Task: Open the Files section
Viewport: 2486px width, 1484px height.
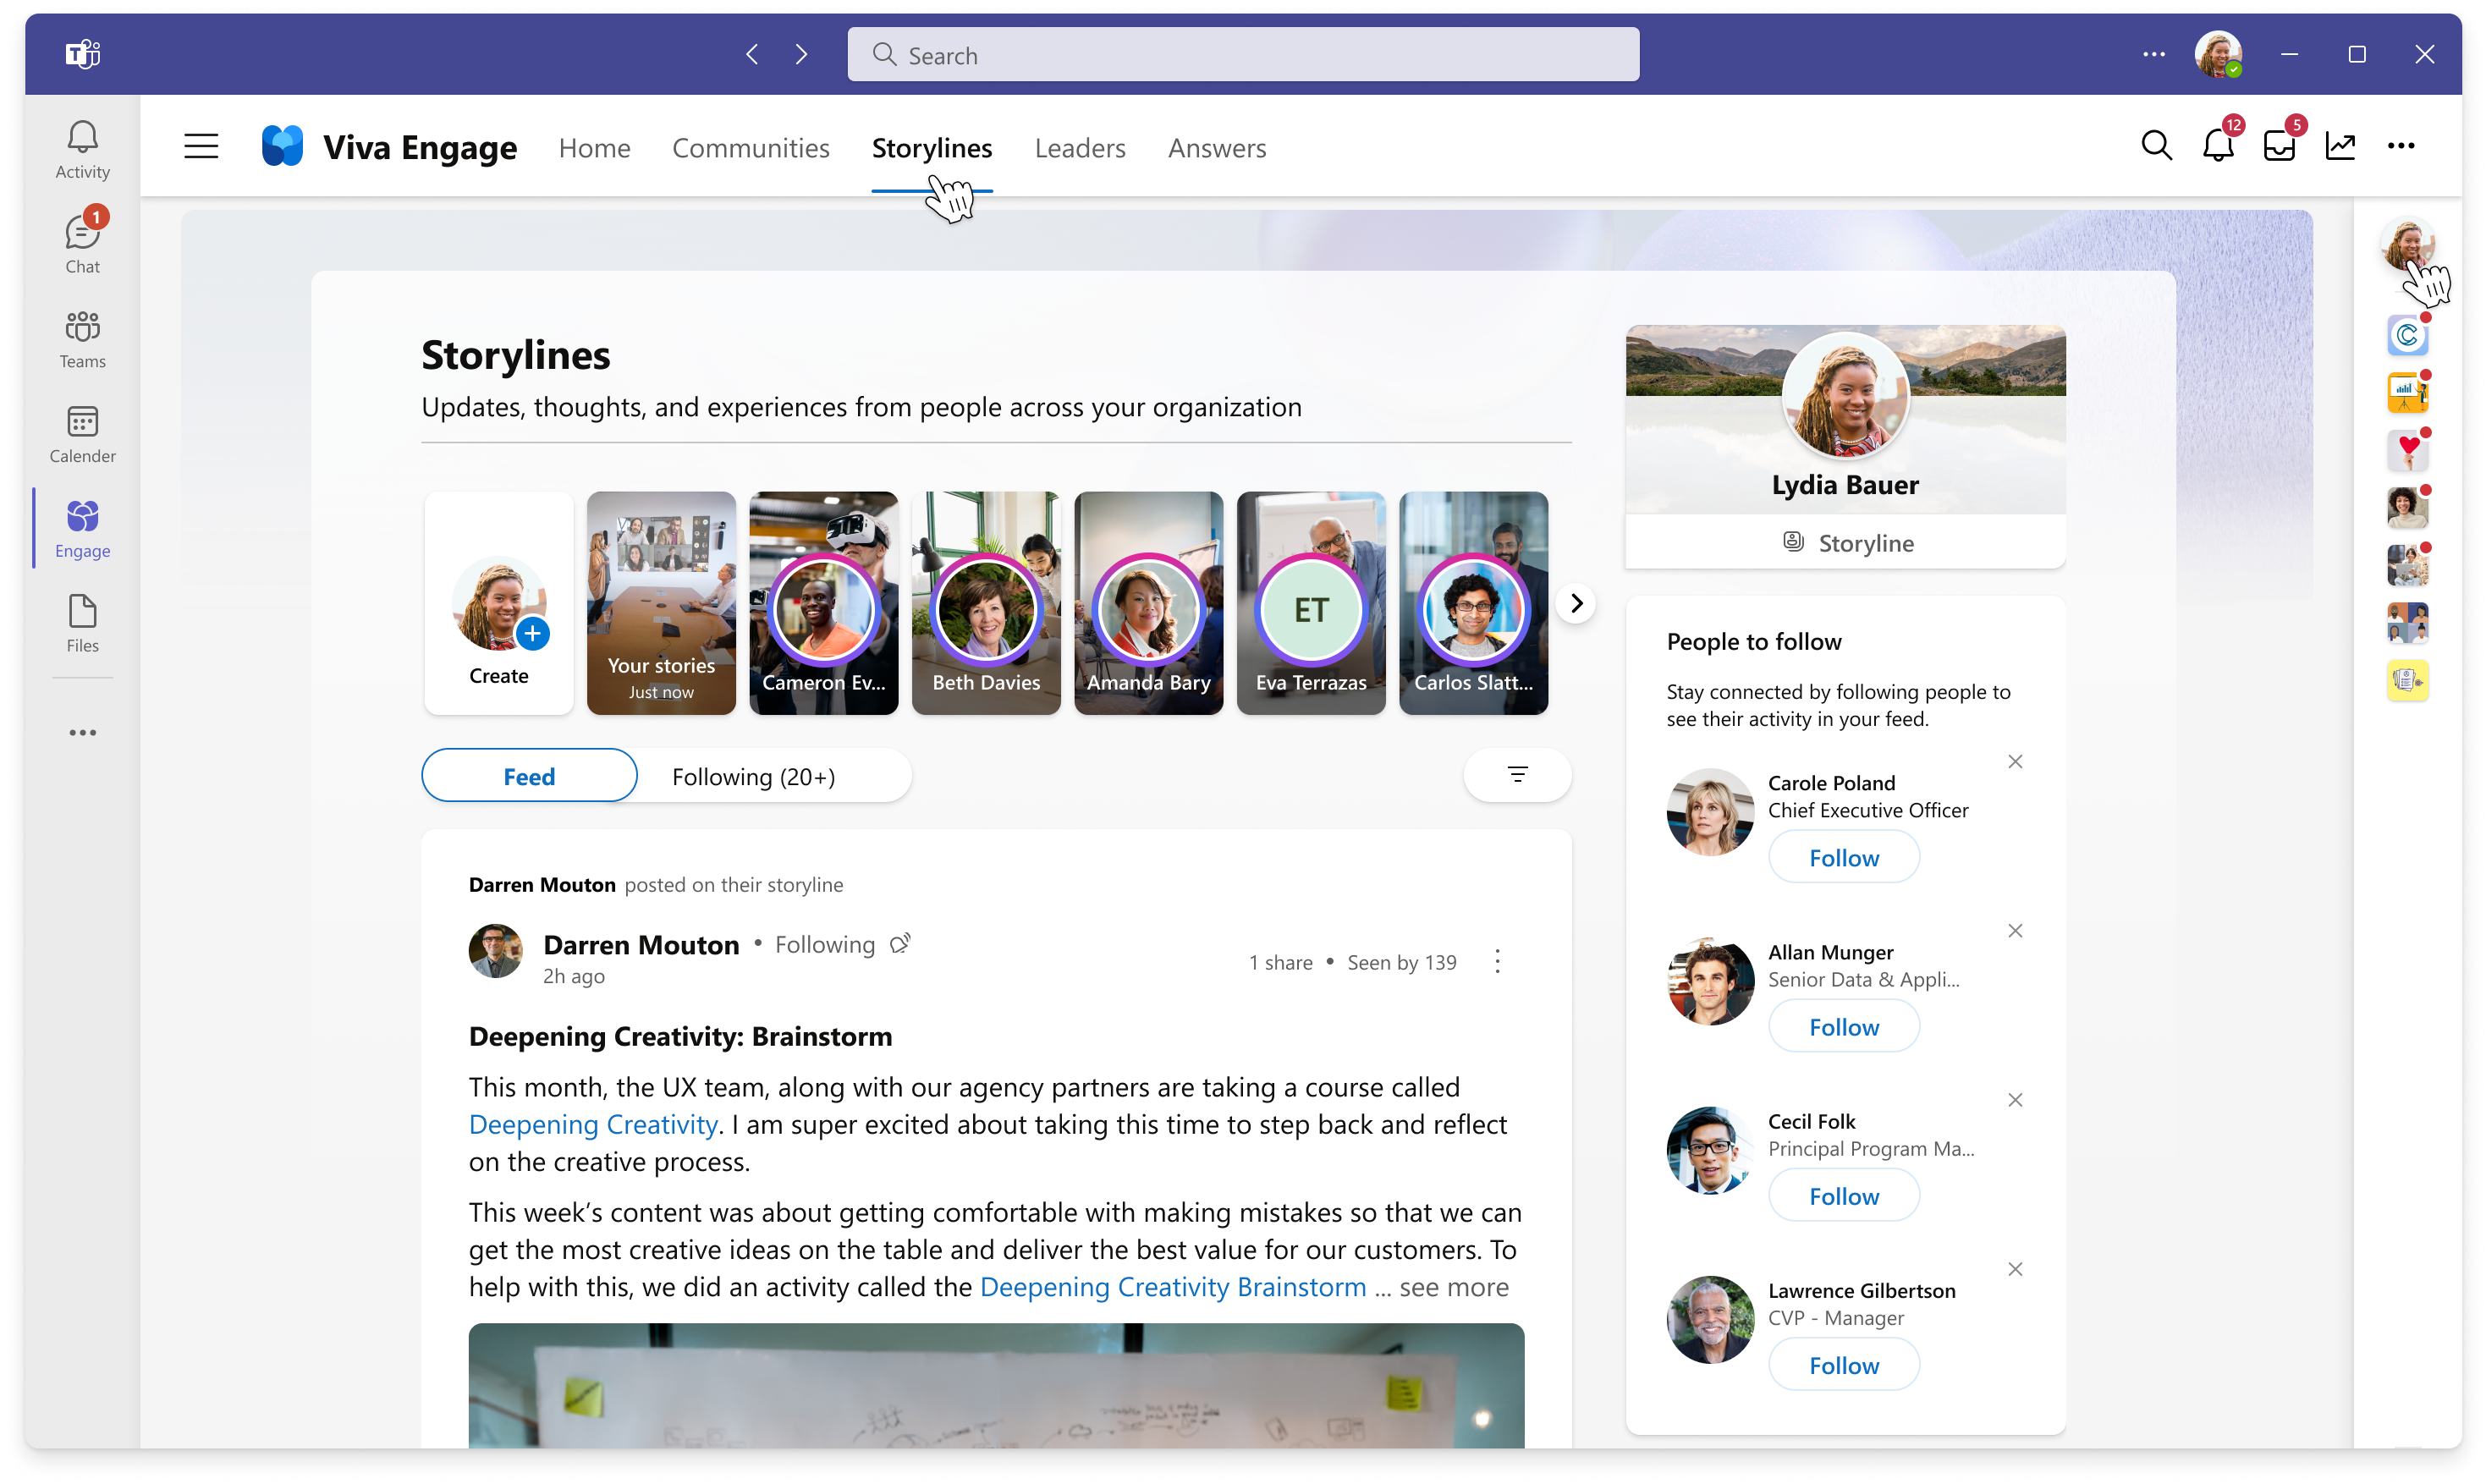Action: [81, 622]
